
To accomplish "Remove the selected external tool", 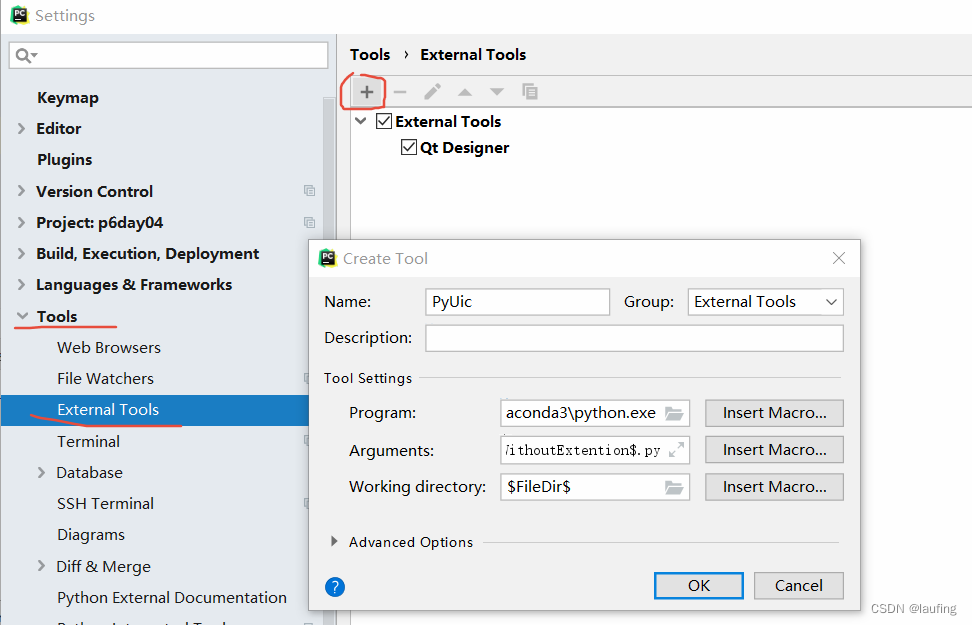I will tap(399, 91).
